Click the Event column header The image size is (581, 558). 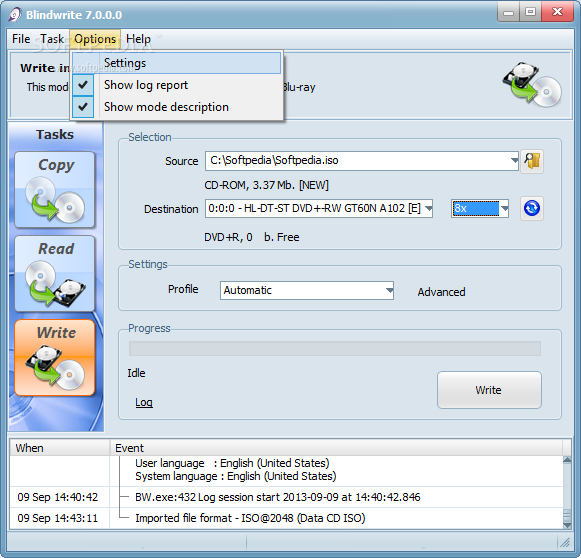click(336, 448)
